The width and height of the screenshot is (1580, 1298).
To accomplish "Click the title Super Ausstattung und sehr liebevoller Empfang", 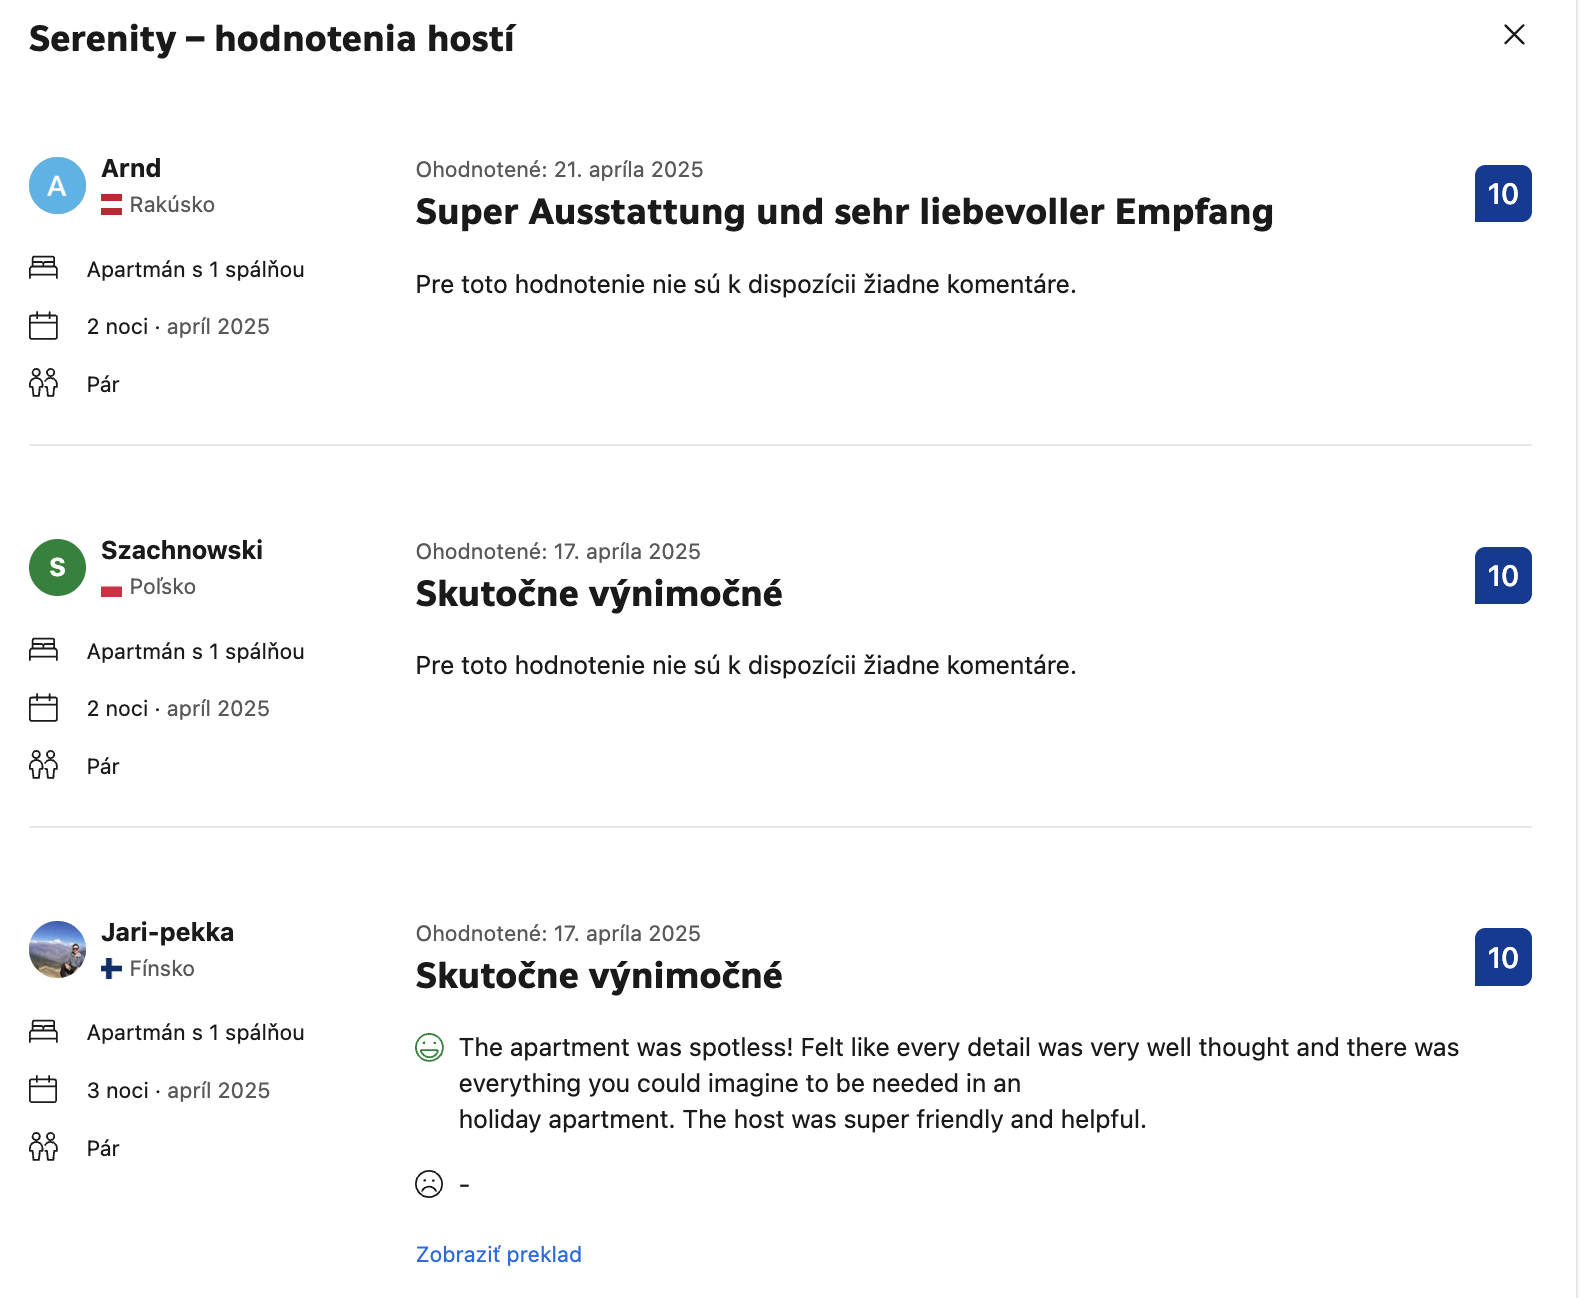I will tap(844, 212).
